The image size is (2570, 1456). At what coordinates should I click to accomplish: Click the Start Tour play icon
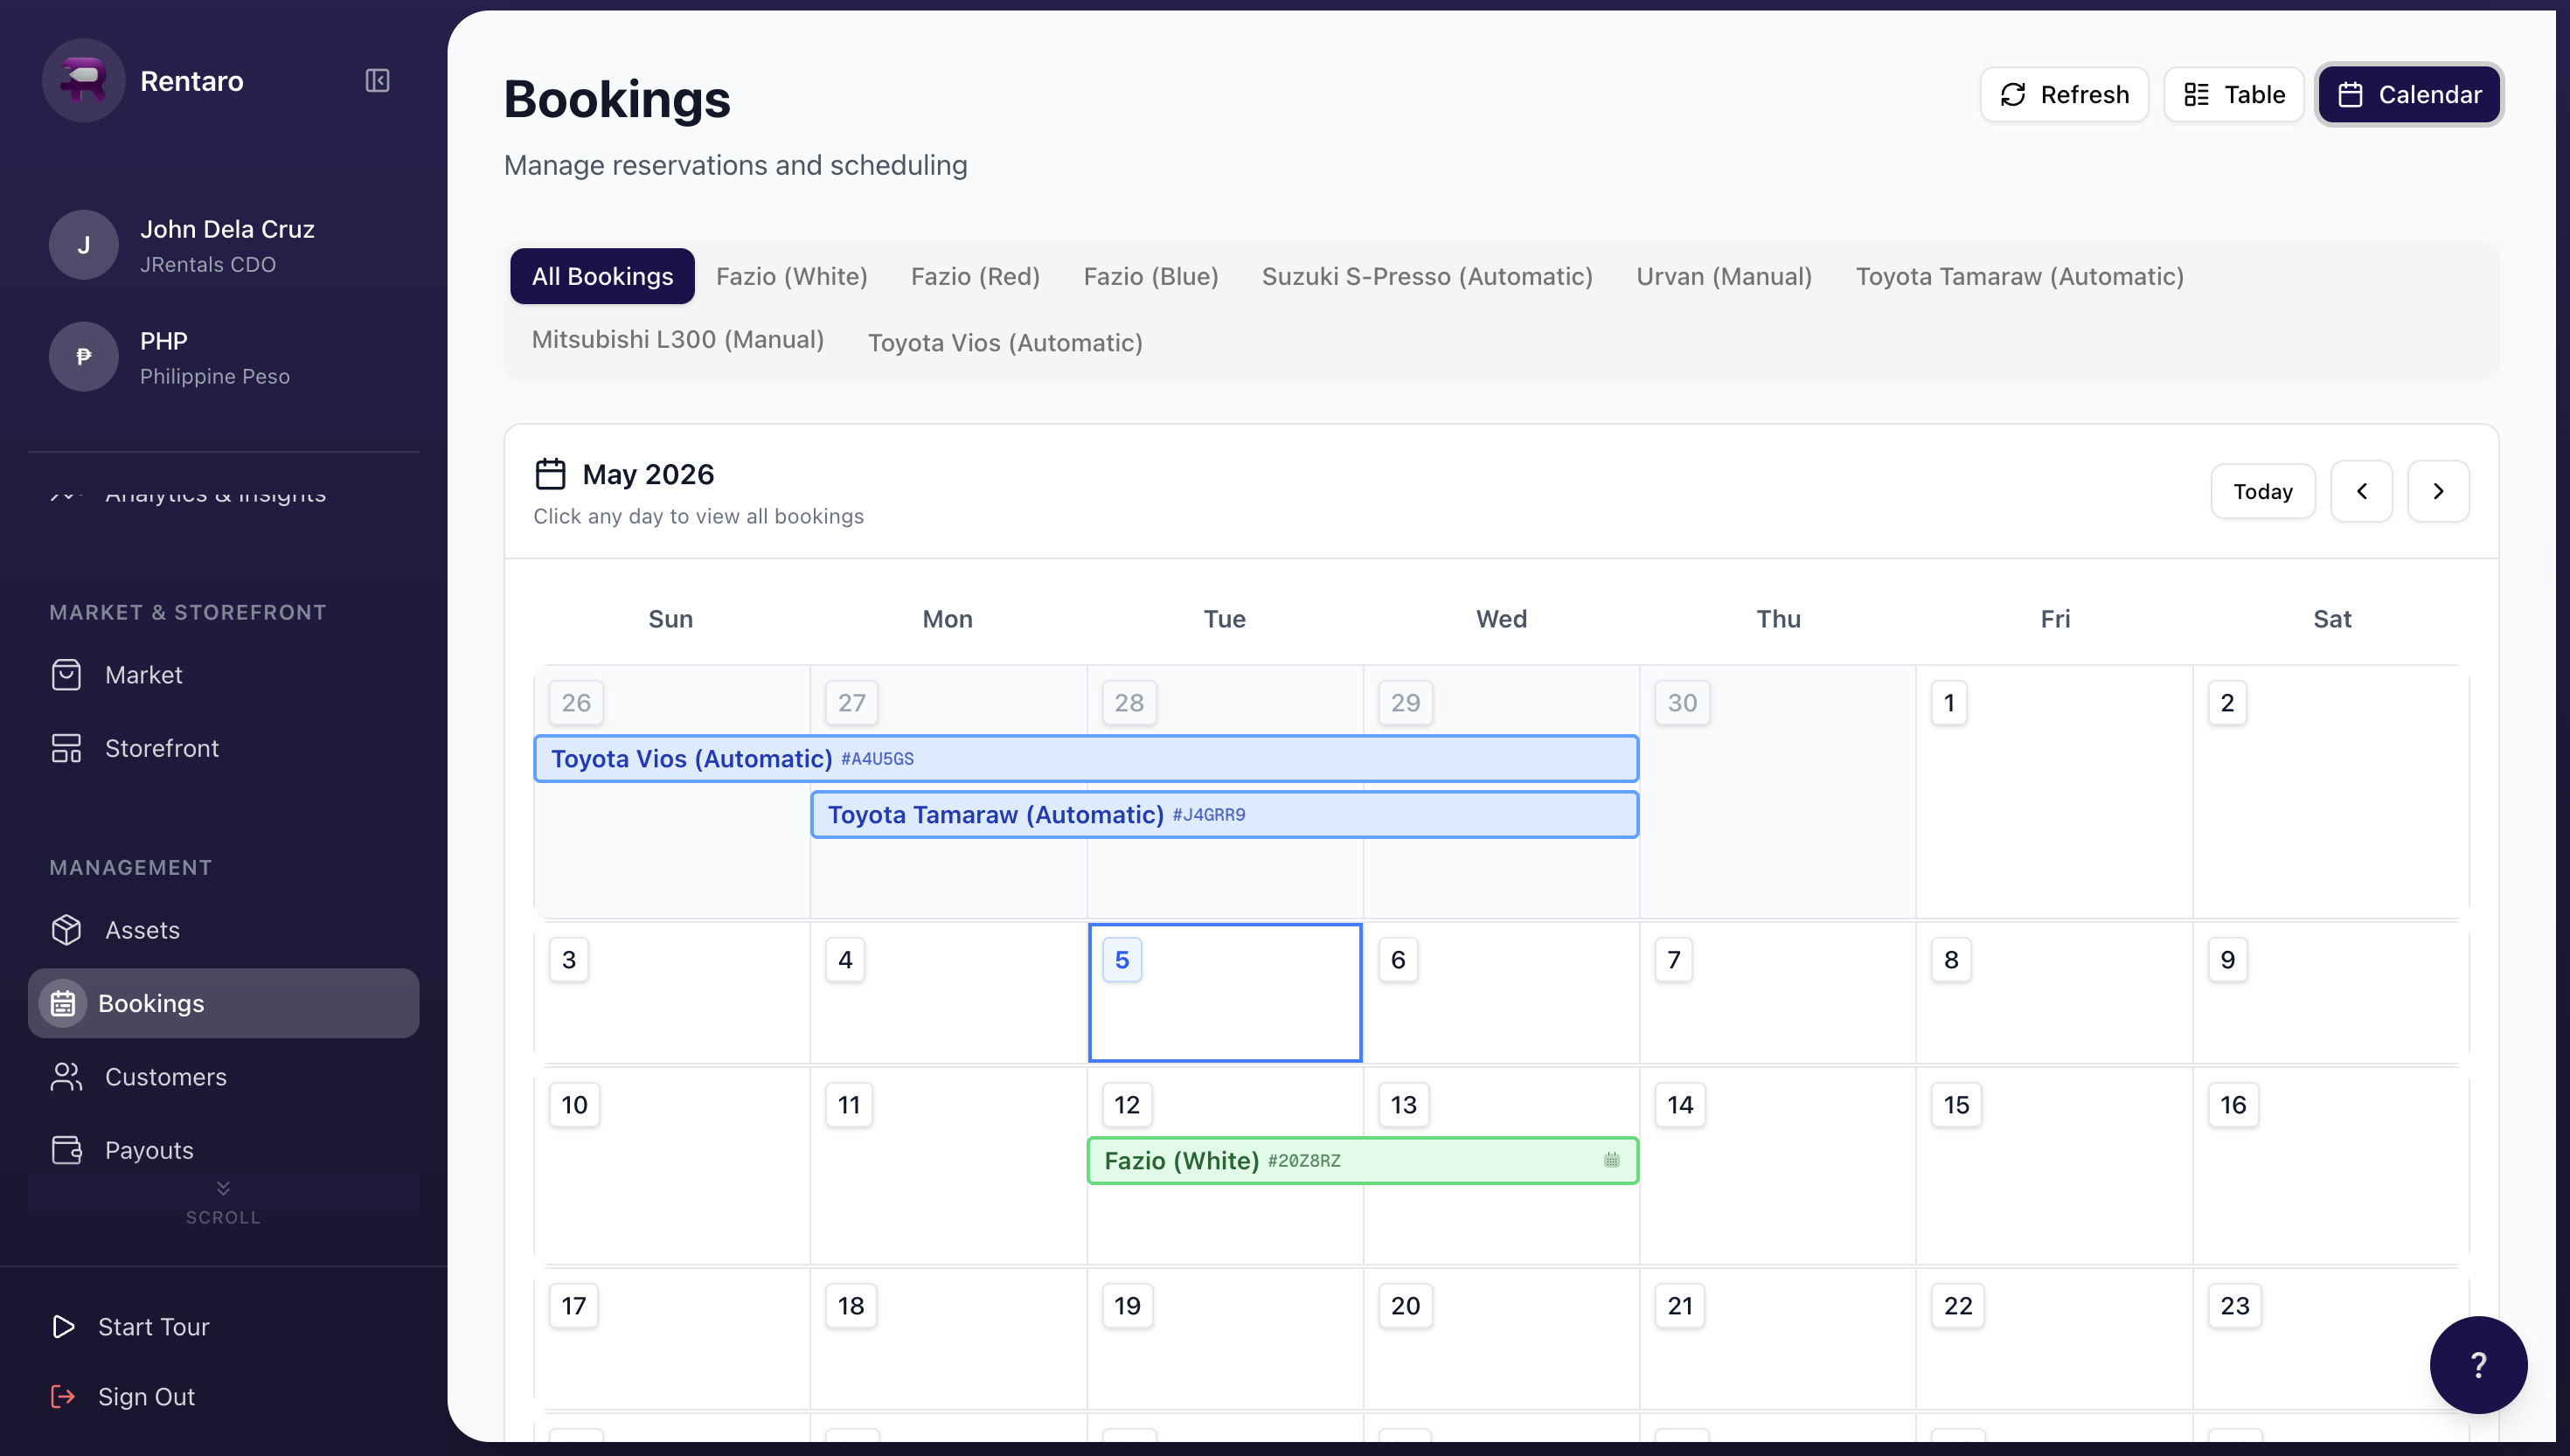[63, 1327]
